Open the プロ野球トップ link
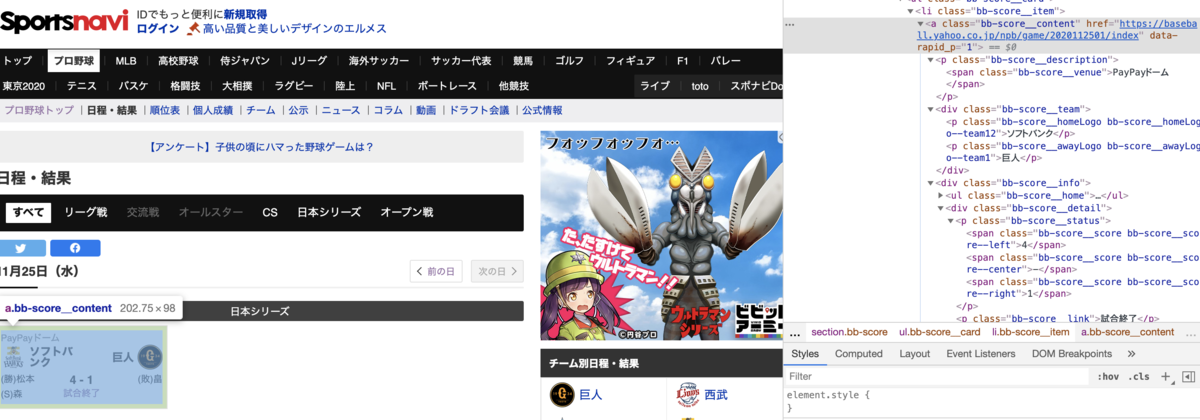 tap(39, 110)
